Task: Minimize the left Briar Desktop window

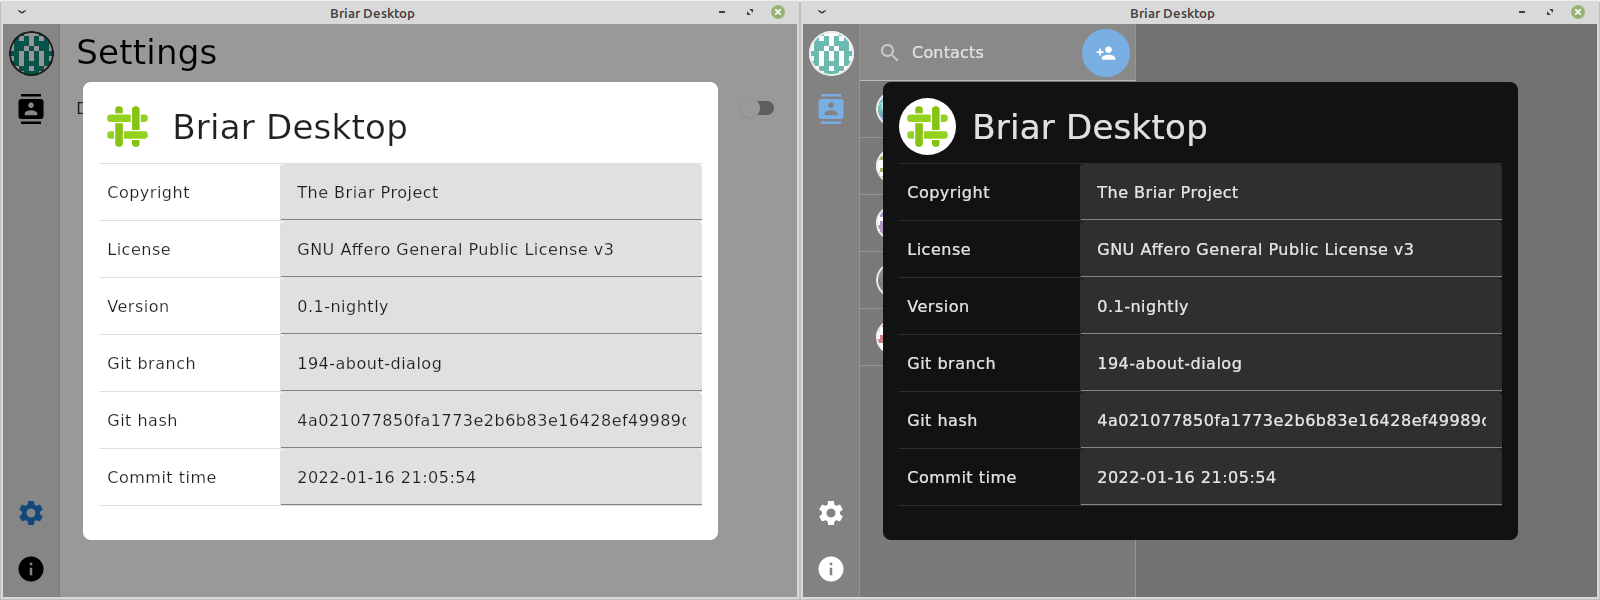Action: 722,12
